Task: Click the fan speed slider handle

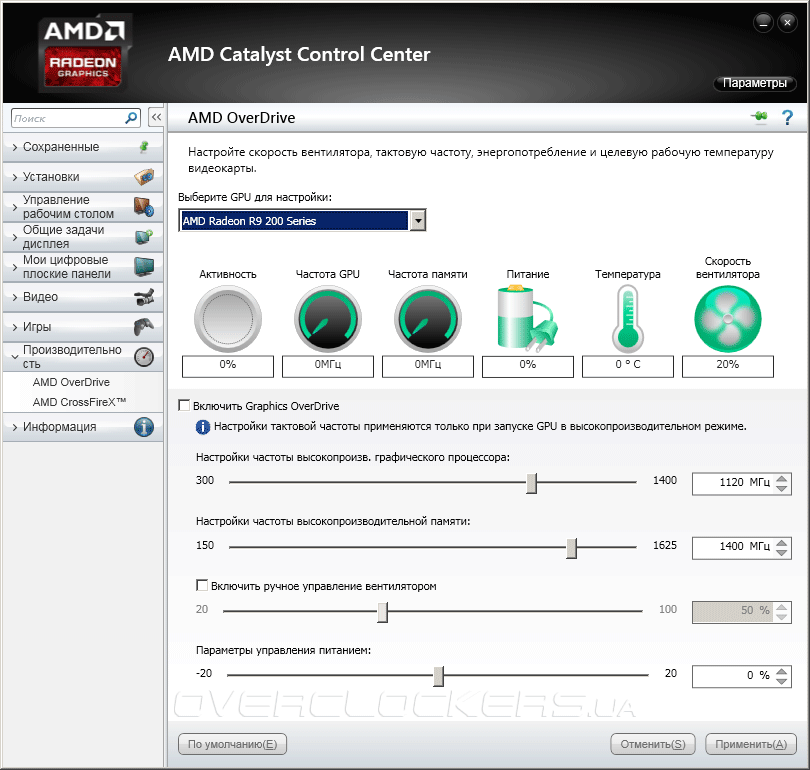Action: [x=382, y=612]
